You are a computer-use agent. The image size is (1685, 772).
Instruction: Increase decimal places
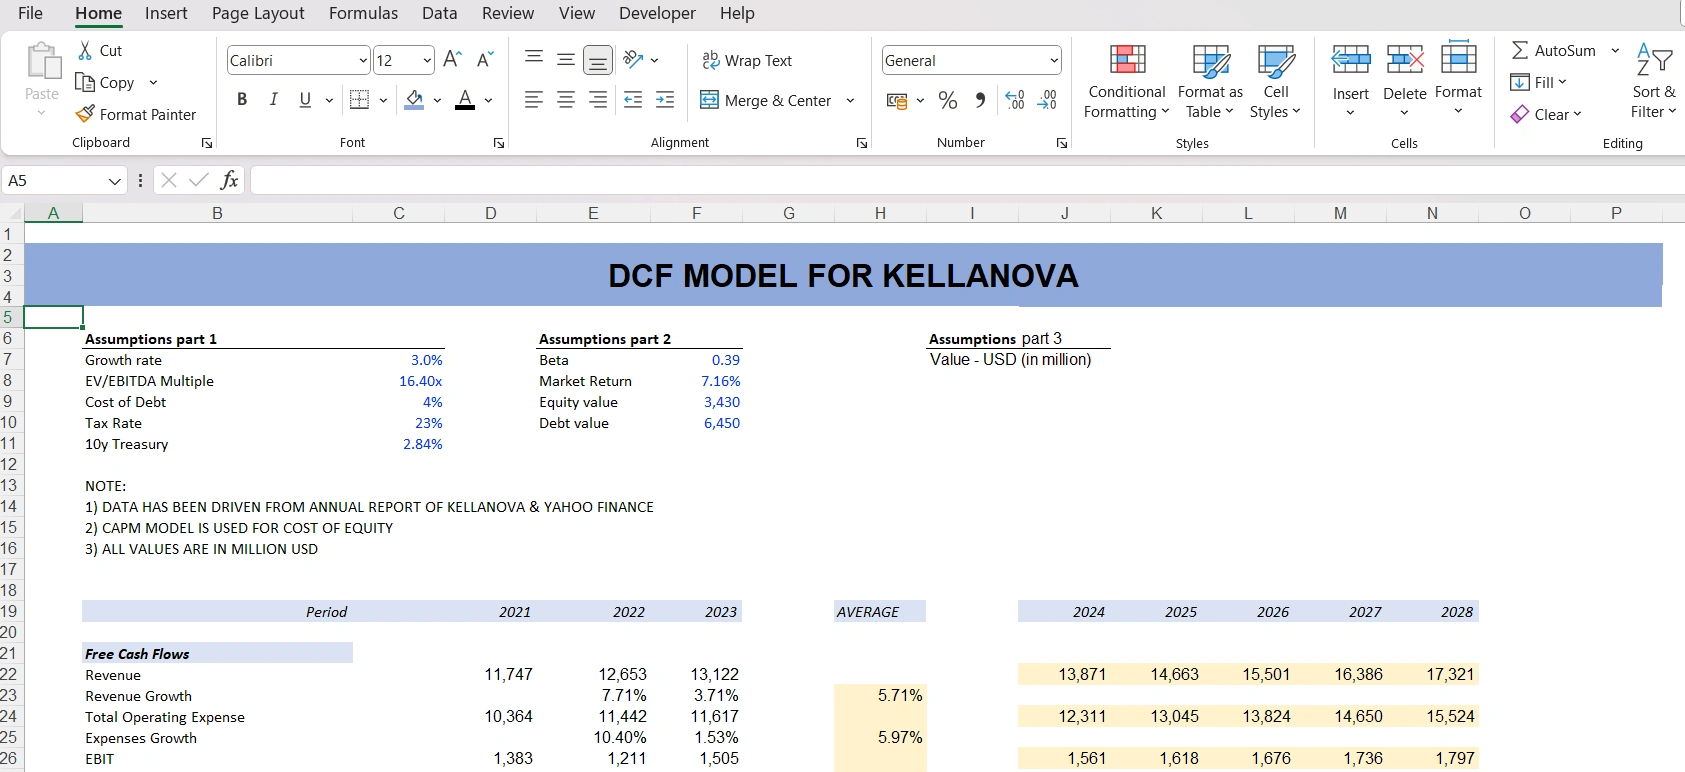tap(1015, 100)
